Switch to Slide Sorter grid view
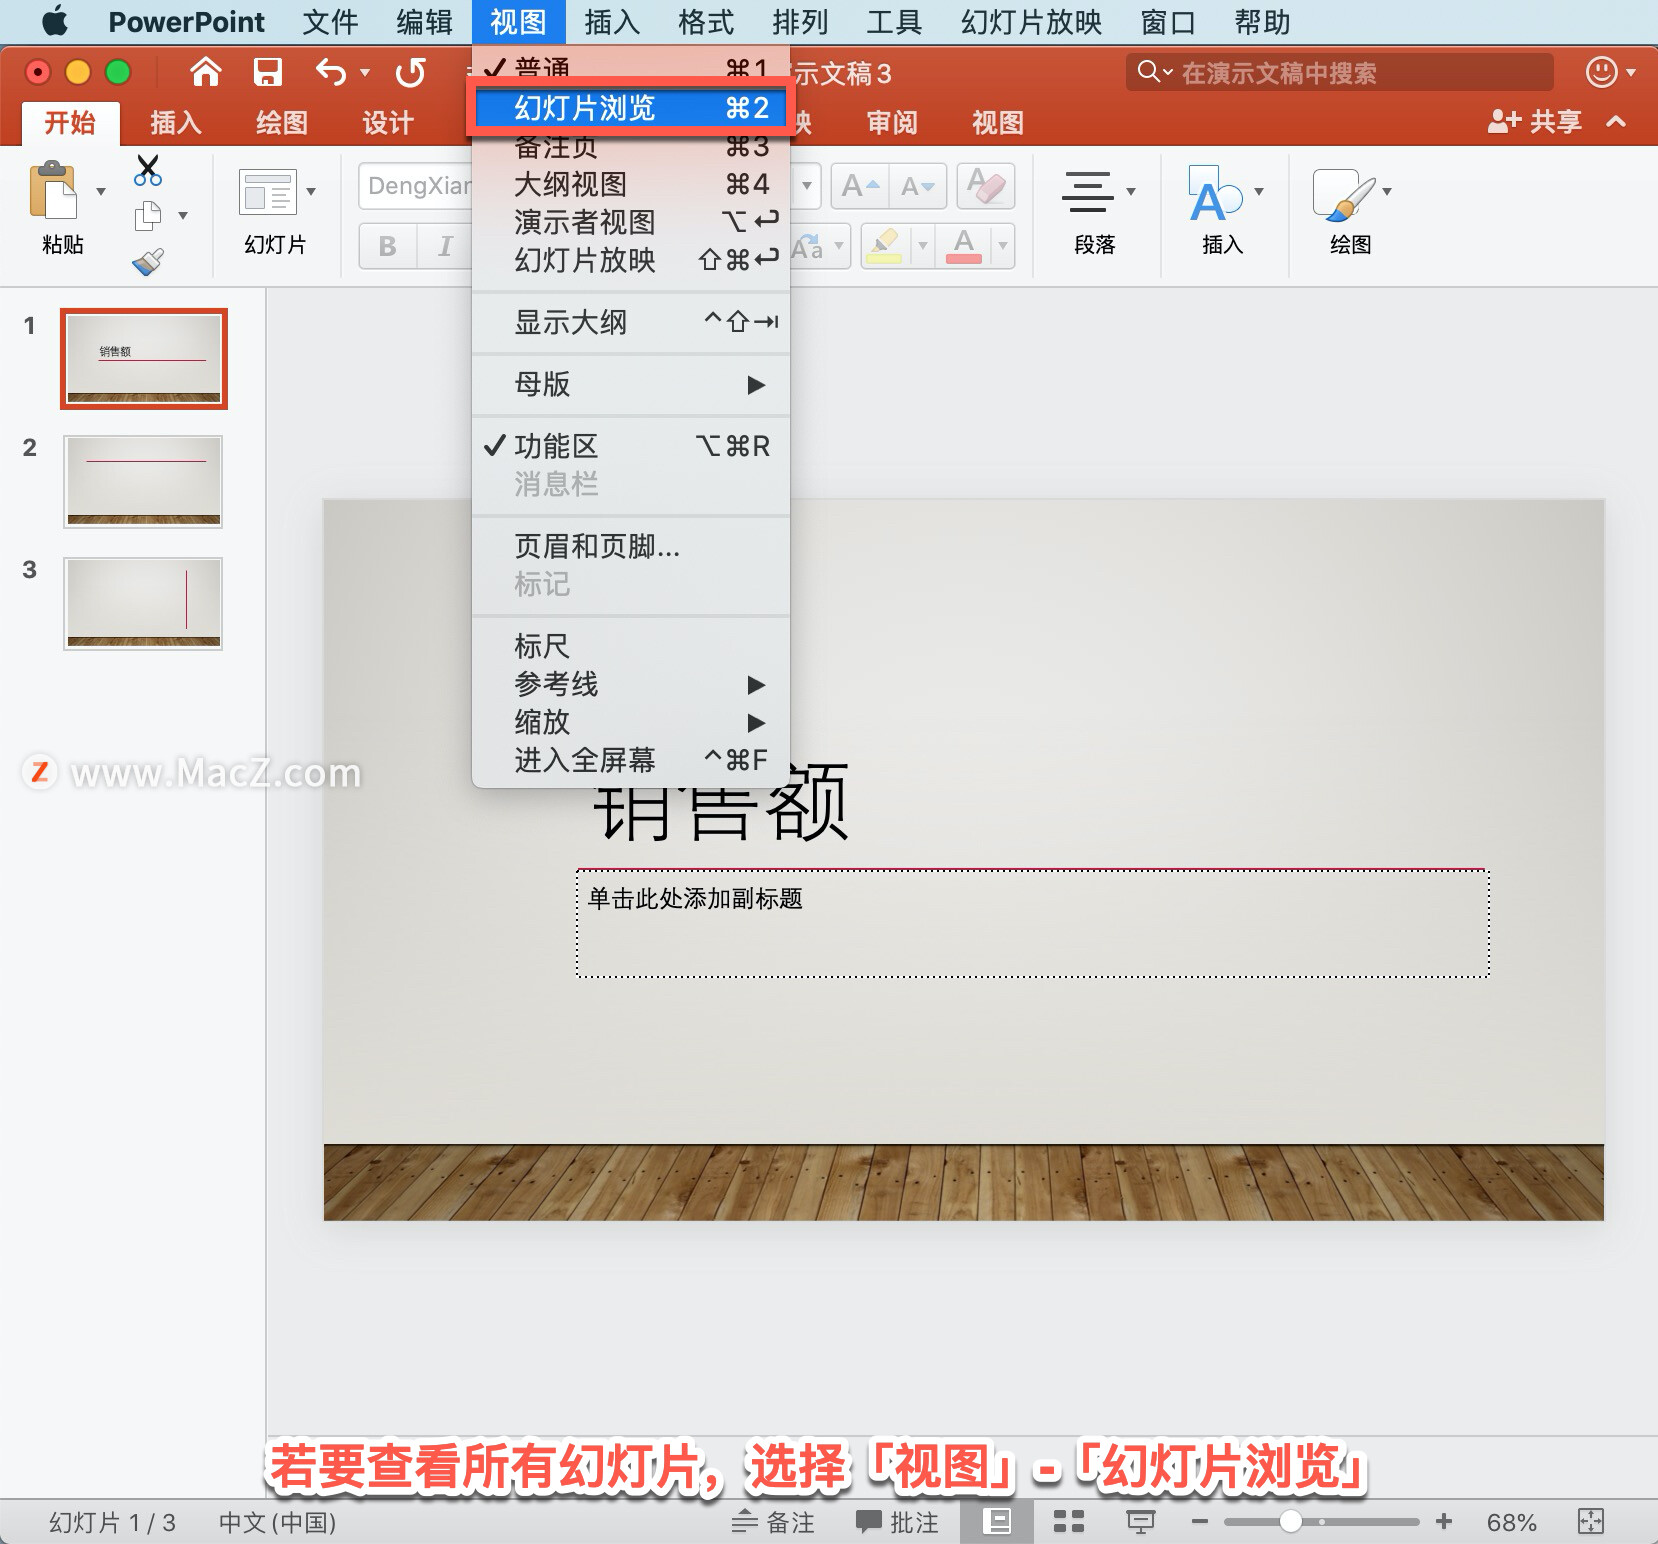The height and width of the screenshot is (1544, 1658). coord(1069,1521)
